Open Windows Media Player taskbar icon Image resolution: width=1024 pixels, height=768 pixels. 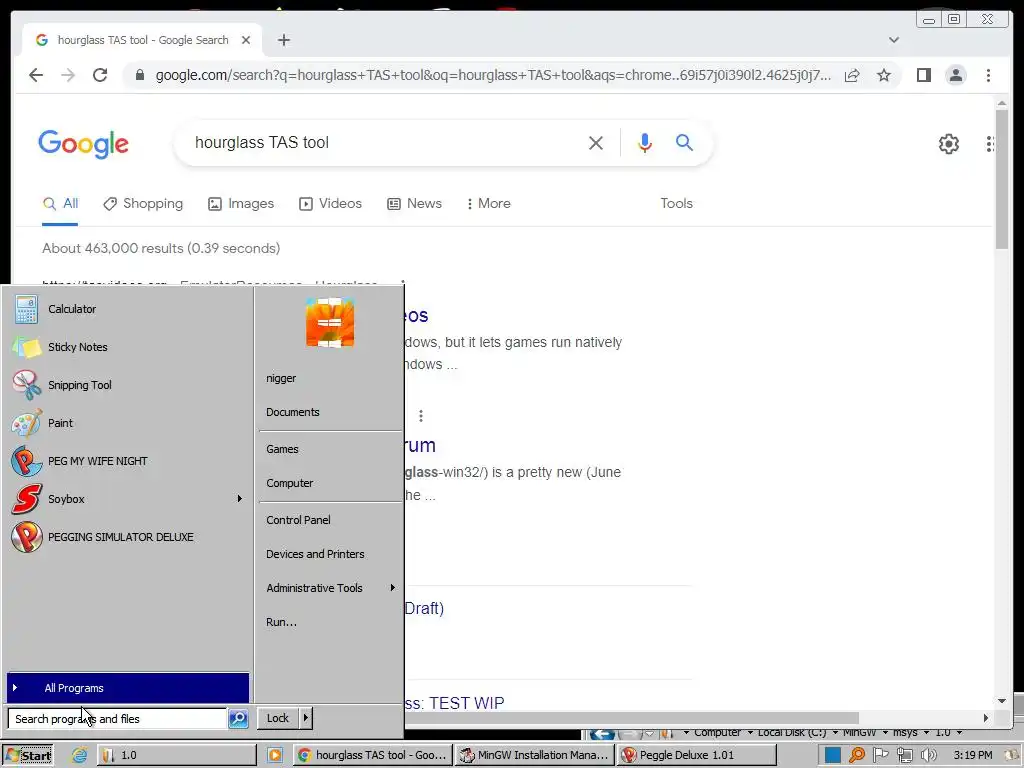tap(275, 755)
